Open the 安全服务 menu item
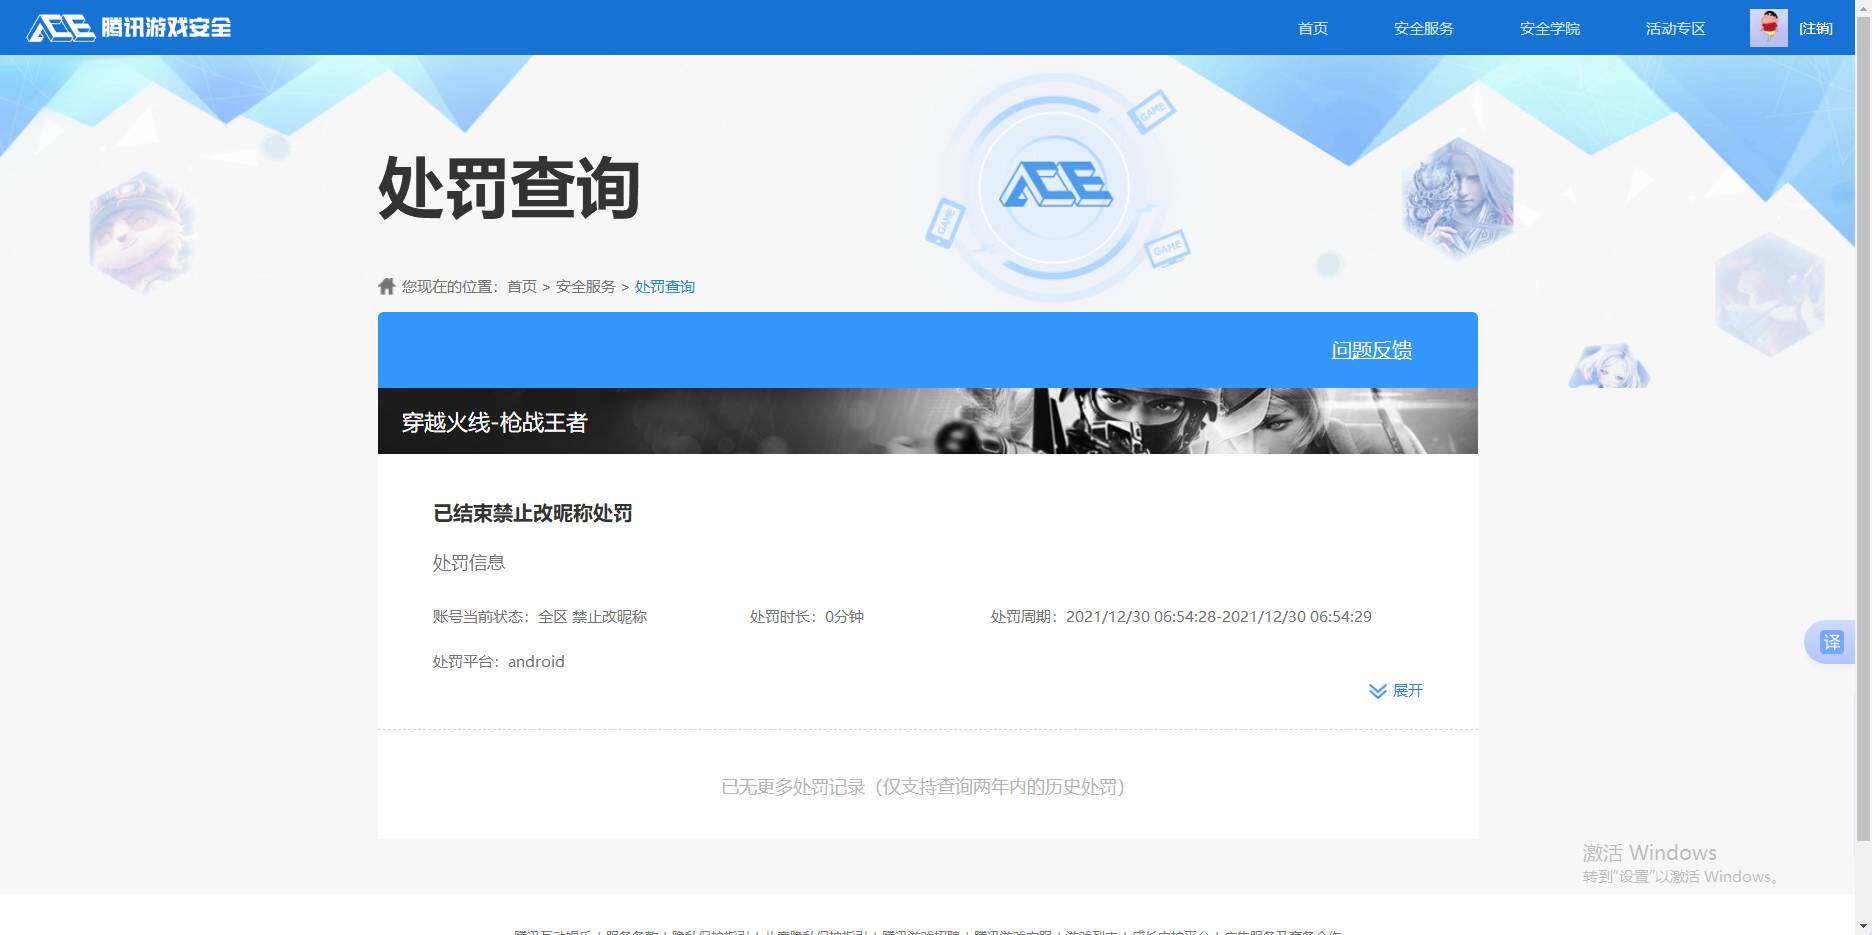Viewport: 1872px width, 935px height. tap(1423, 28)
